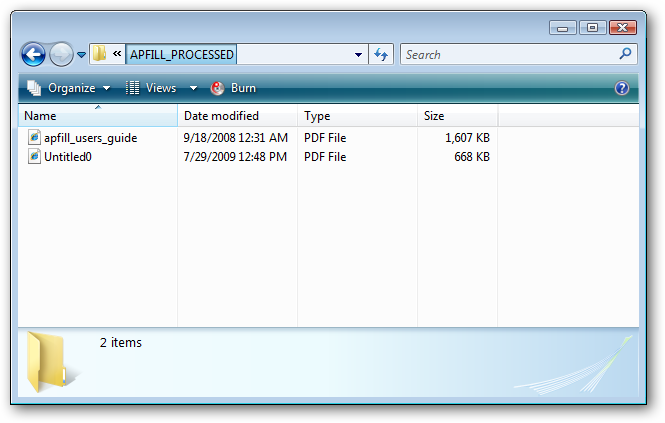Open the Organize menu
The image size is (665, 423).
point(69,88)
